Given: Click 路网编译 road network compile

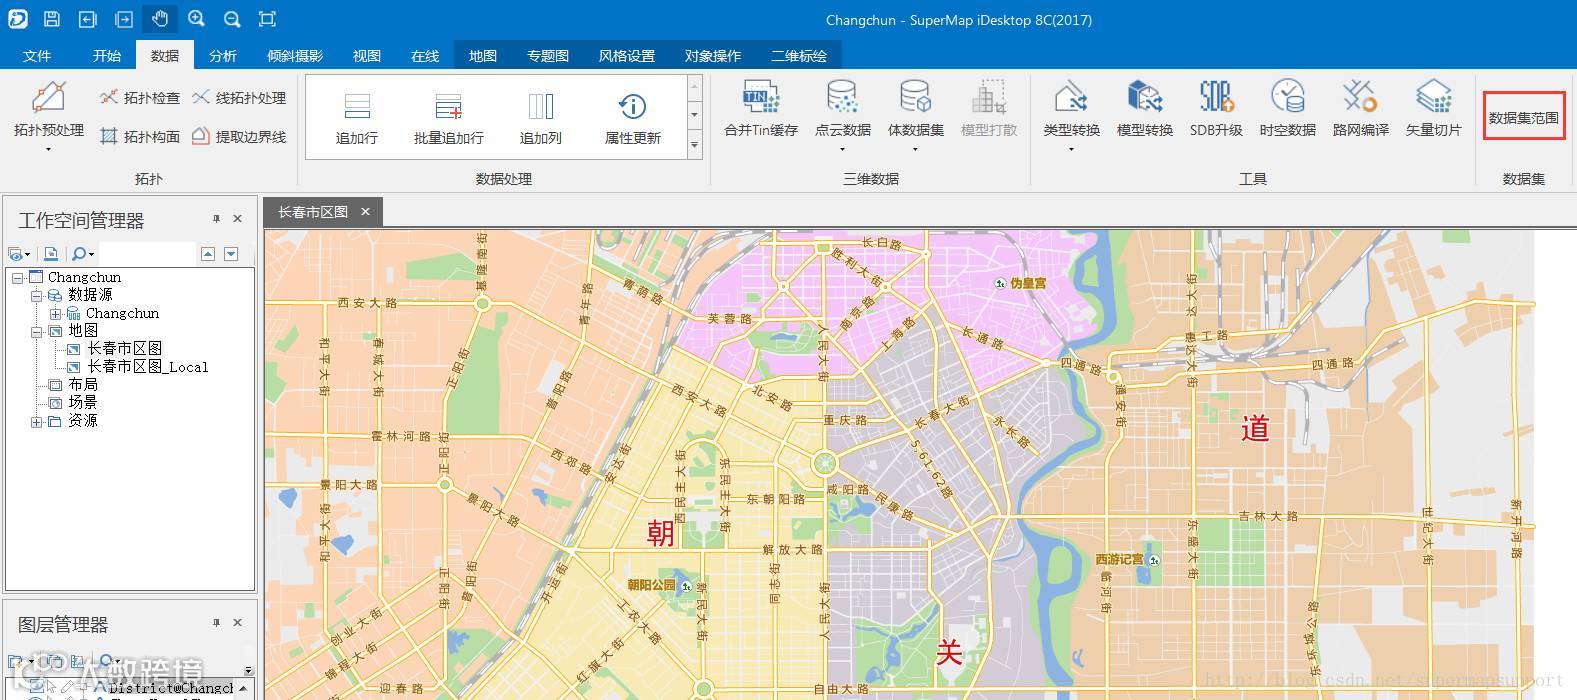Looking at the screenshot, I should coord(1361,110).
